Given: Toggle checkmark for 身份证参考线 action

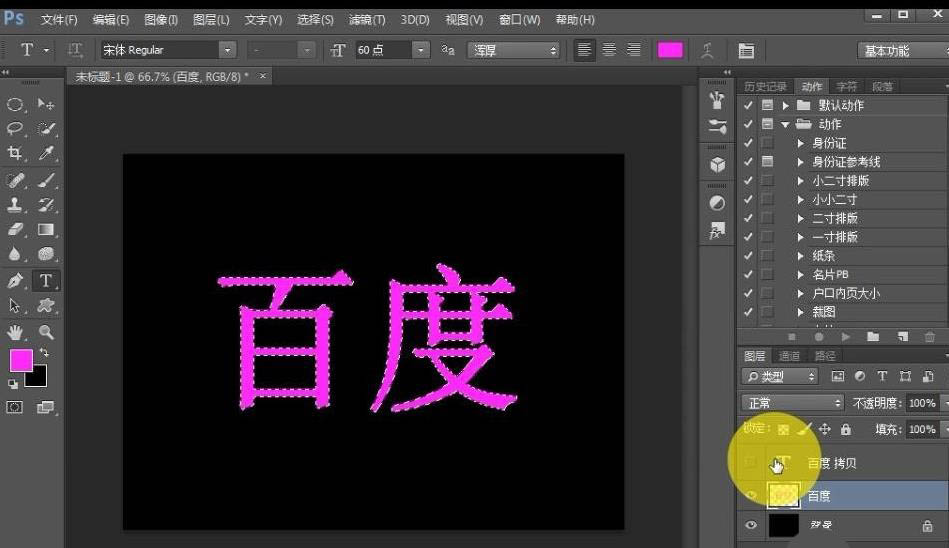Looking at the screenshot, I should click(x=749, y=162).
